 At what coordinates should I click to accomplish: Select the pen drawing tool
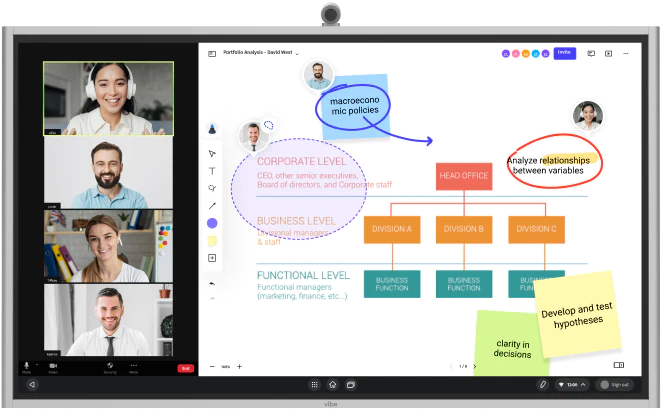[x=212, y=129]
